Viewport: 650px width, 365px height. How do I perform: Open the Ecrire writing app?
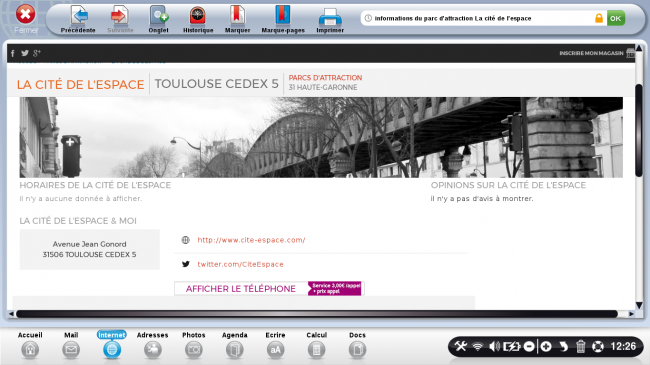[x=275, y=345]
